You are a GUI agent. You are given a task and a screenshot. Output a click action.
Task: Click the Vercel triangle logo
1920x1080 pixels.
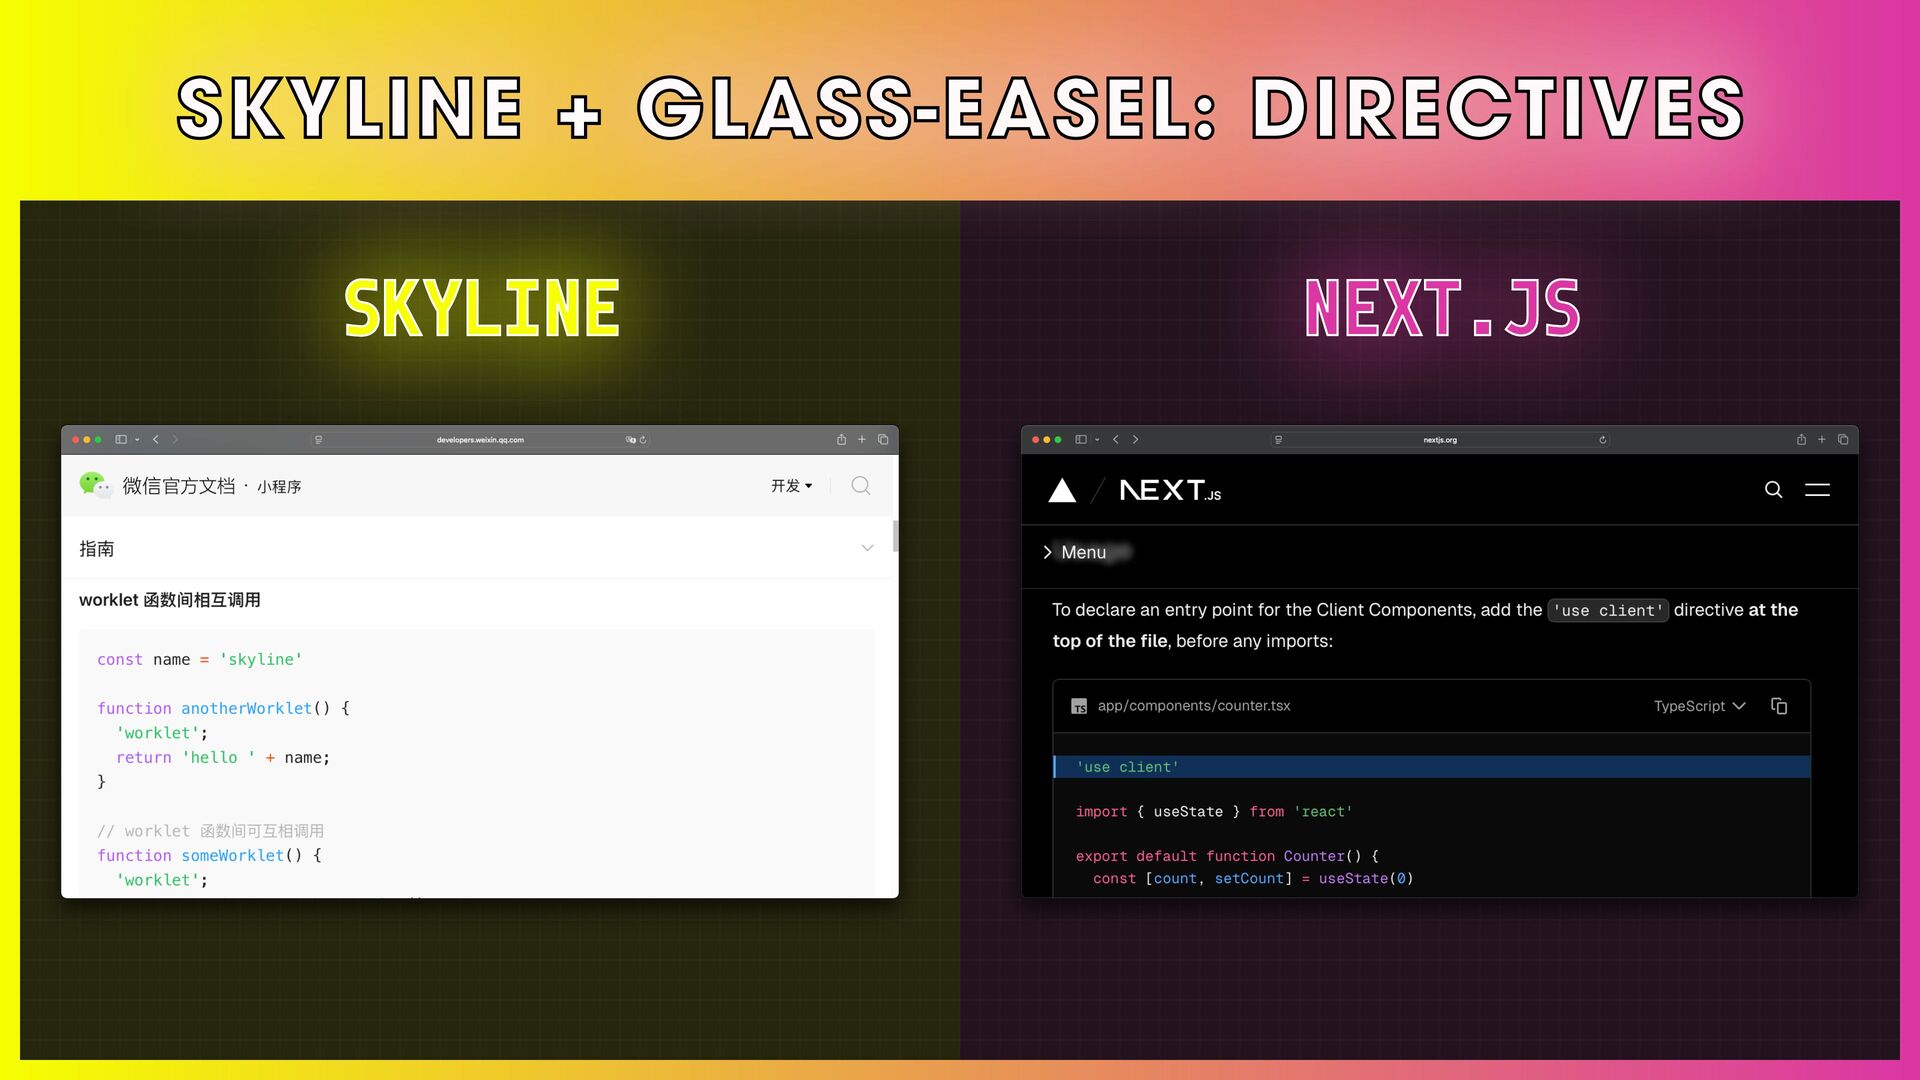click(x=1062, y=490)
